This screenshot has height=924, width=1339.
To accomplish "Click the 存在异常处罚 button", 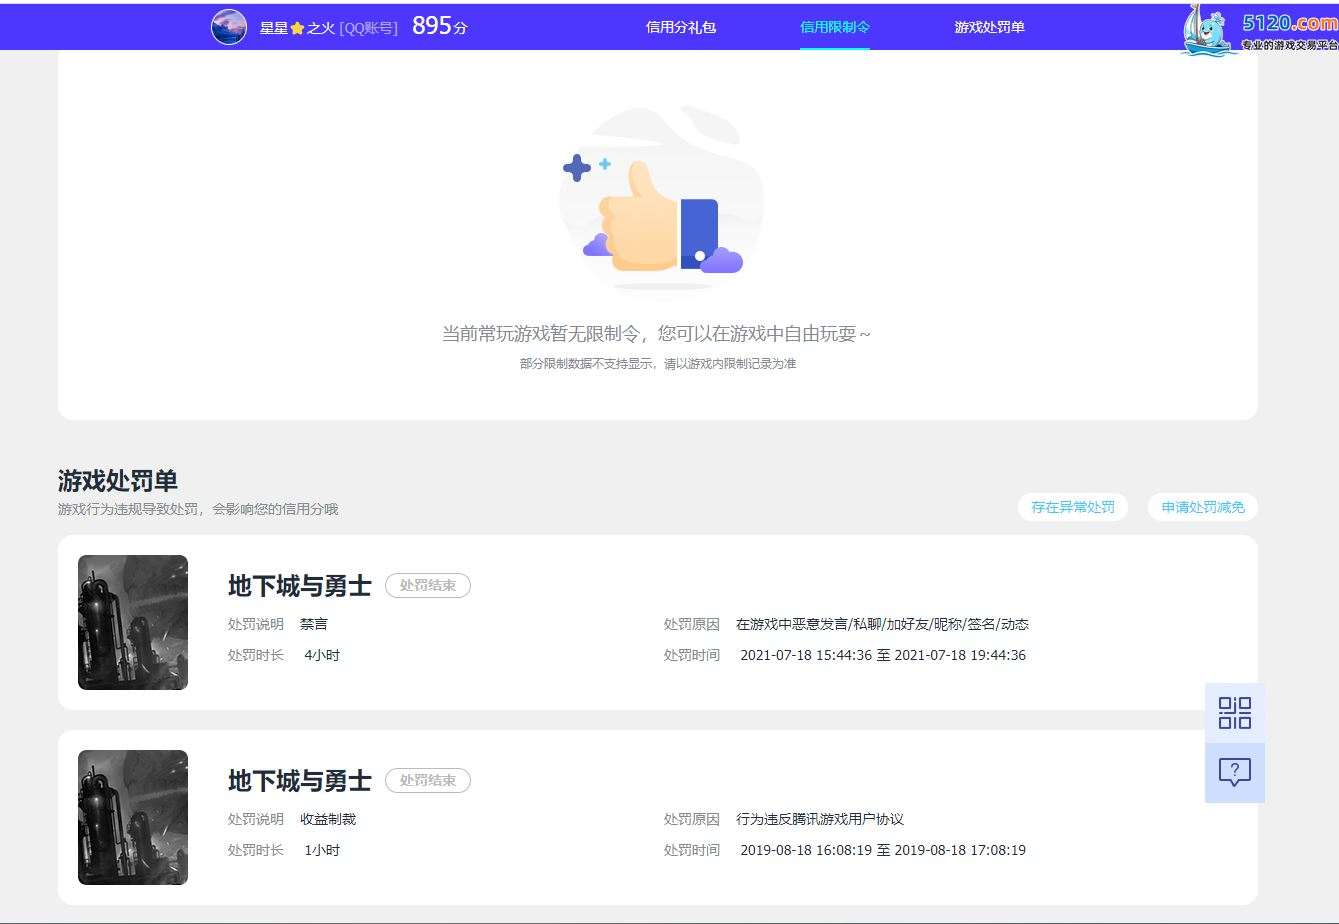I will tap(1073, 507).
